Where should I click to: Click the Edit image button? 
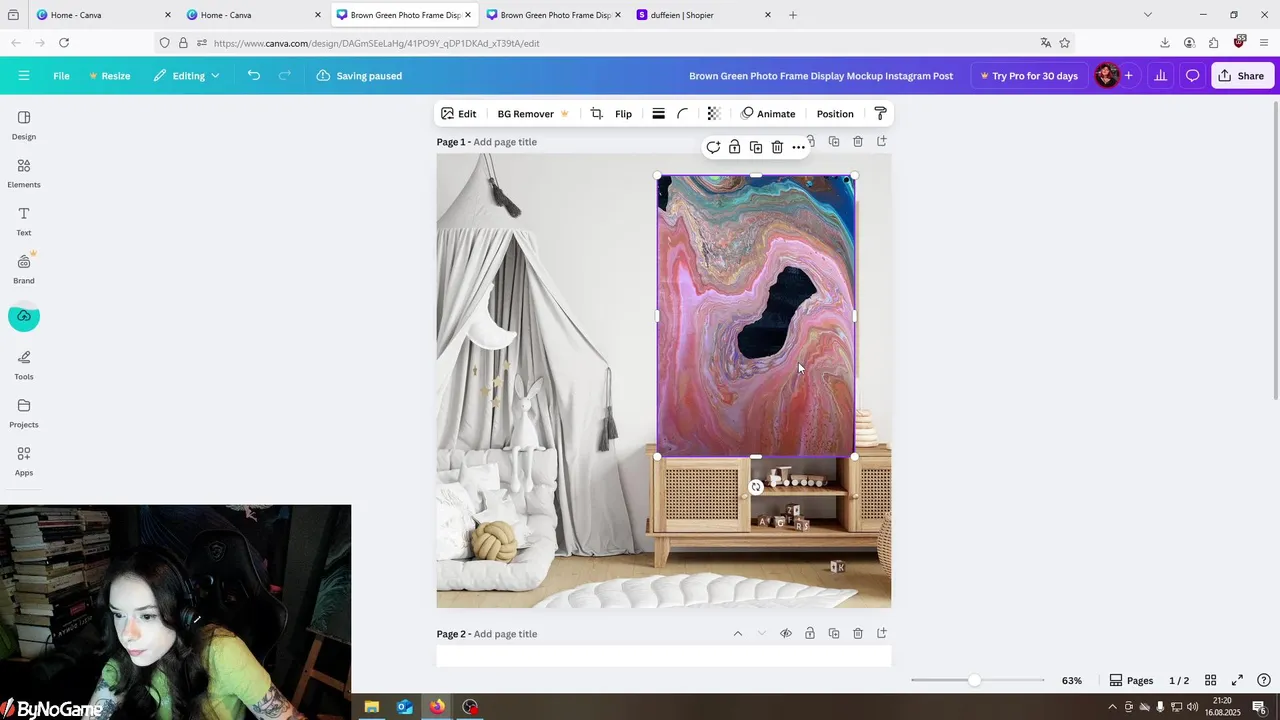[x=459, y=114]
